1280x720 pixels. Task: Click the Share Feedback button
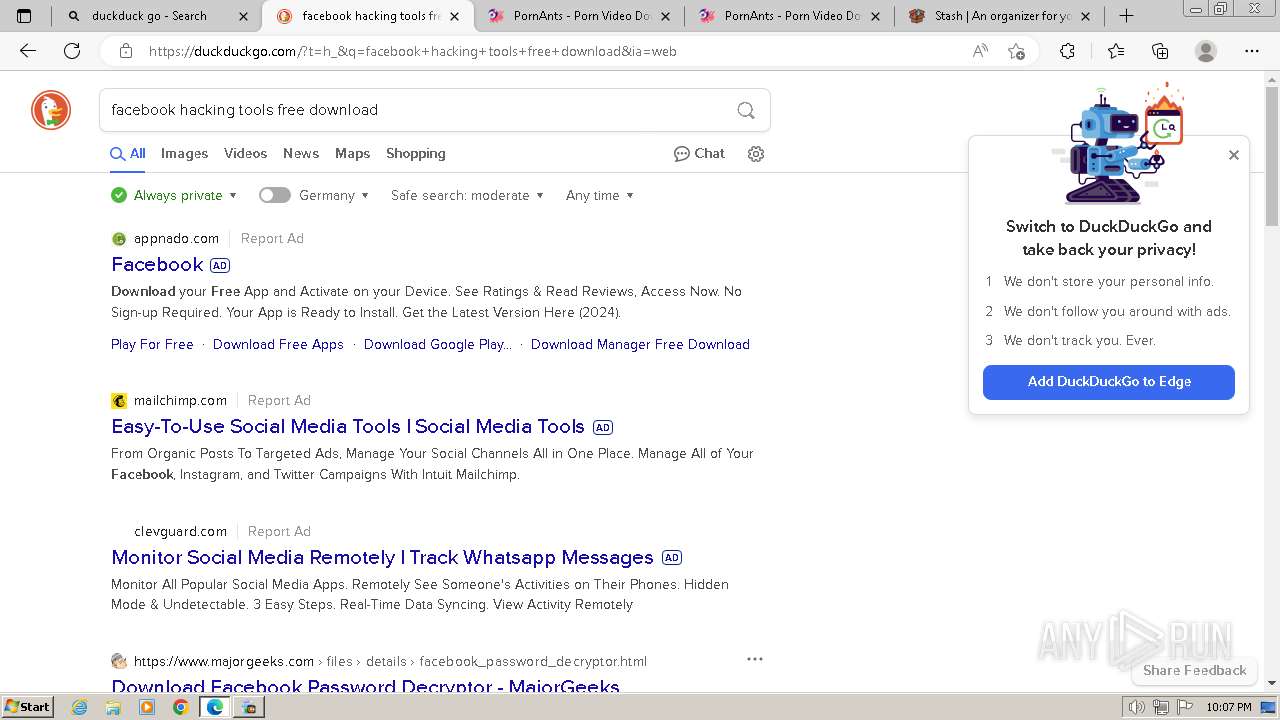[1194, 671]
